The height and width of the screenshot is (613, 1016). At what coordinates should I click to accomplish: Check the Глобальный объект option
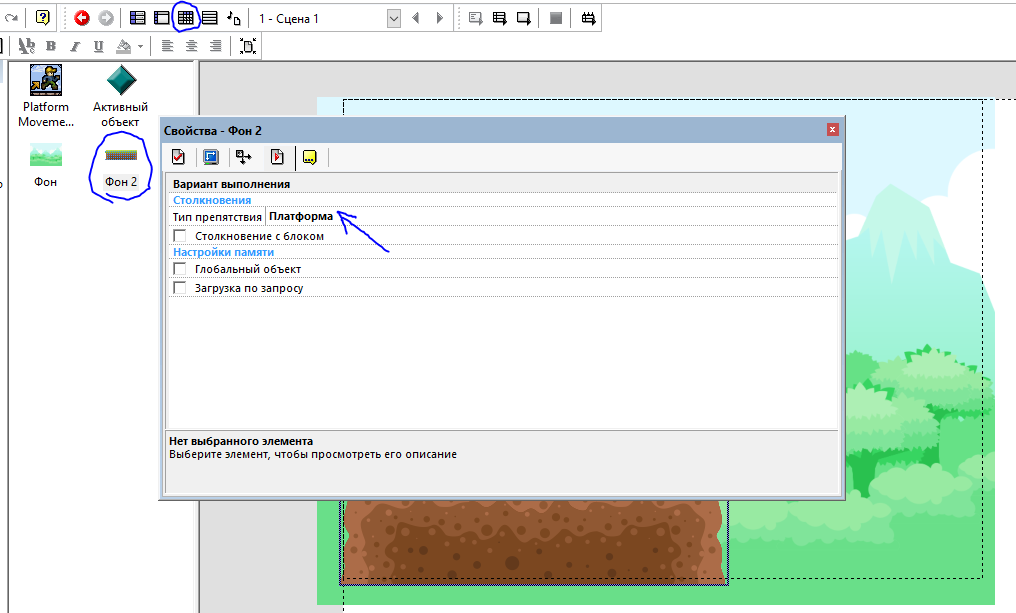coord(180,269)
